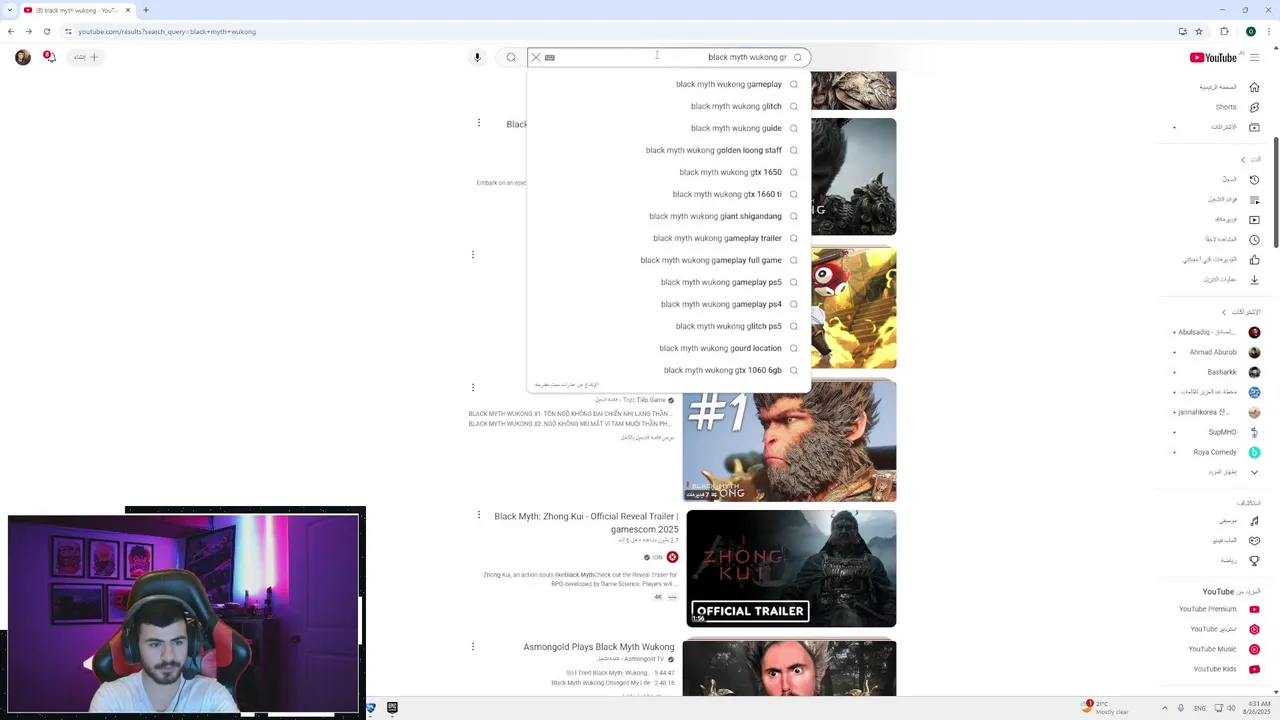Click the round search magnifier button
The height and width of the screenshot is (720, 1280).
click(511, 57)
